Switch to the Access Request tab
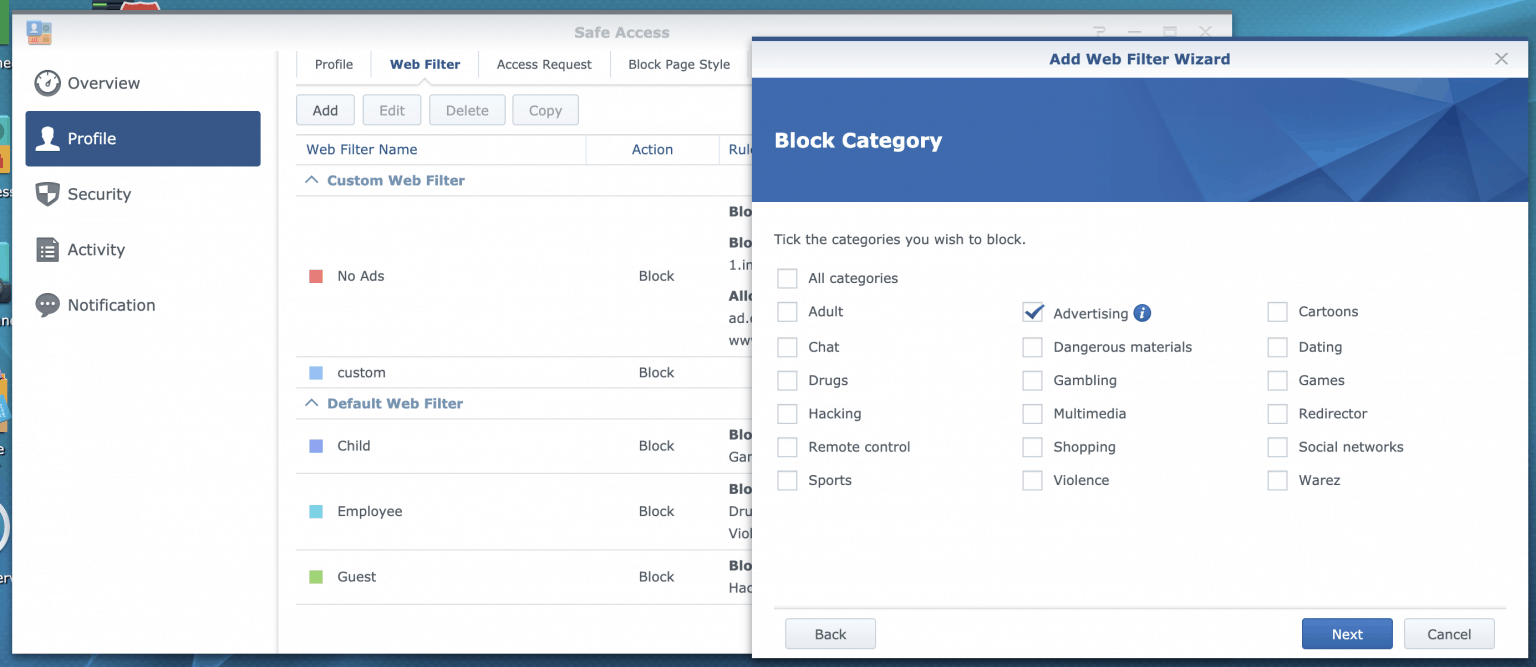Image resolution: width=1536 pixels, height=667 pixels. pos(543,64)
